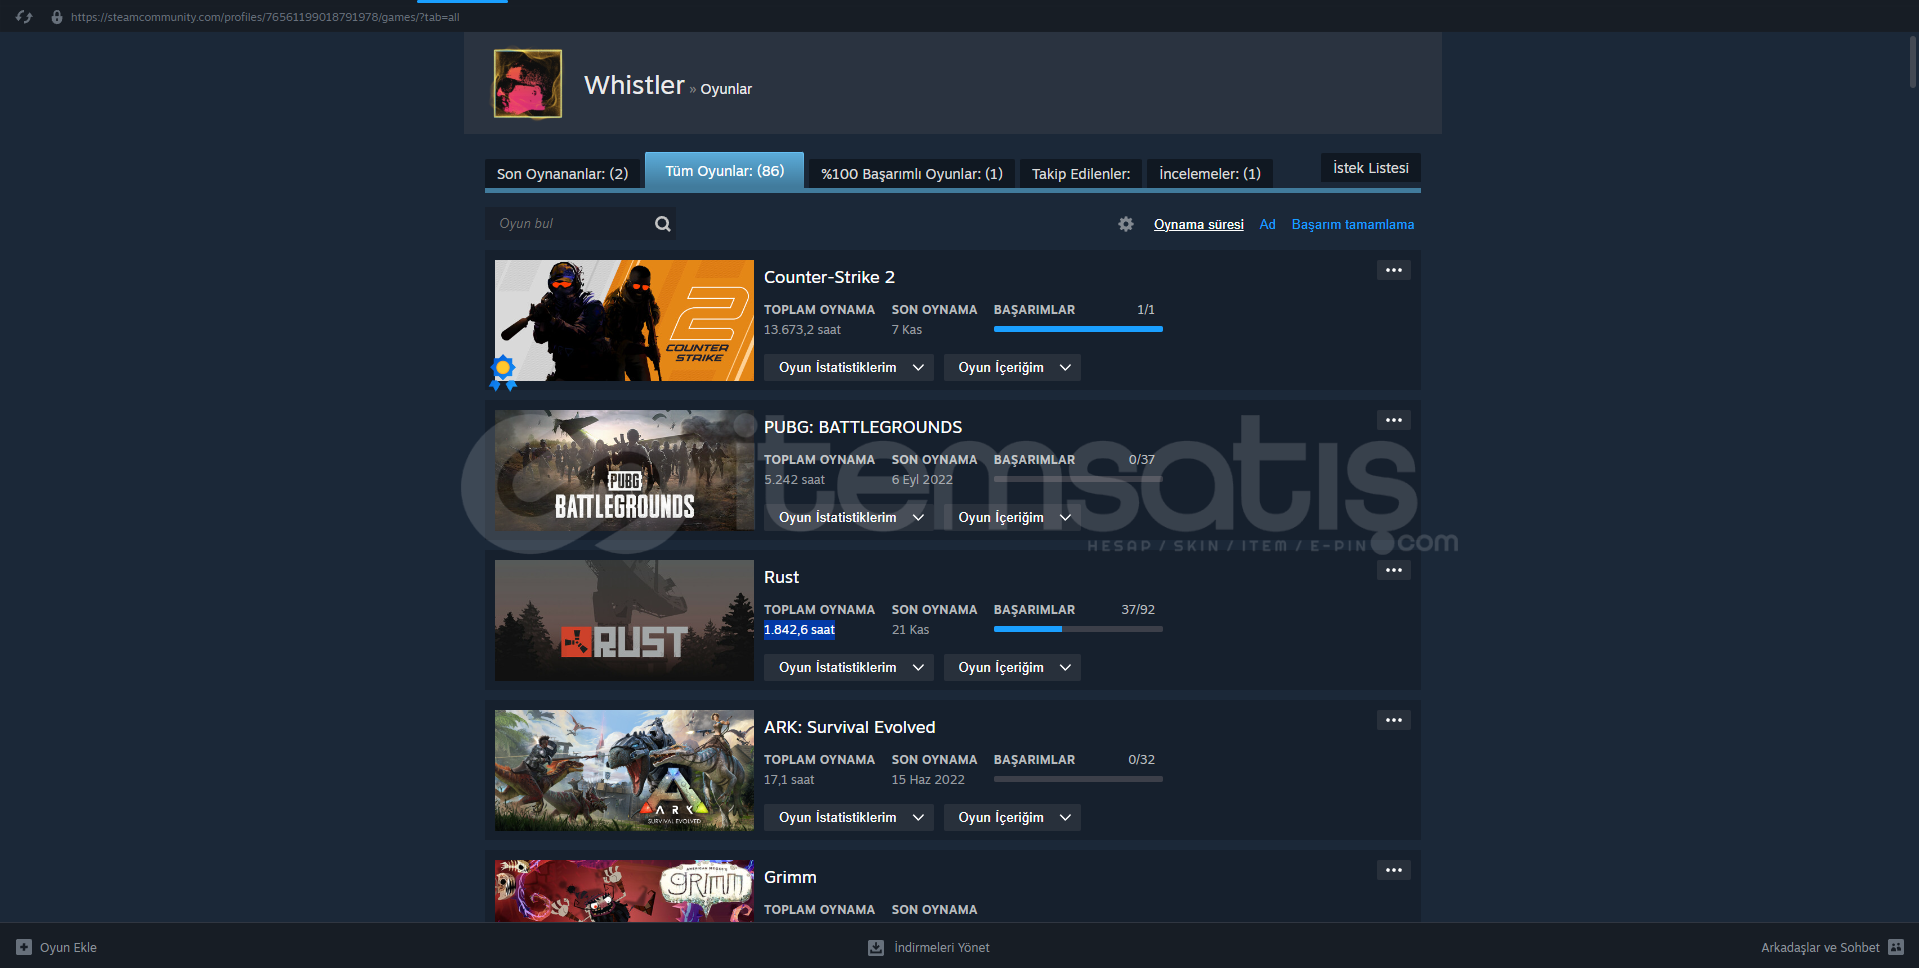Open Rust game thumbnail
The image size is (1919, 968).
624,620
